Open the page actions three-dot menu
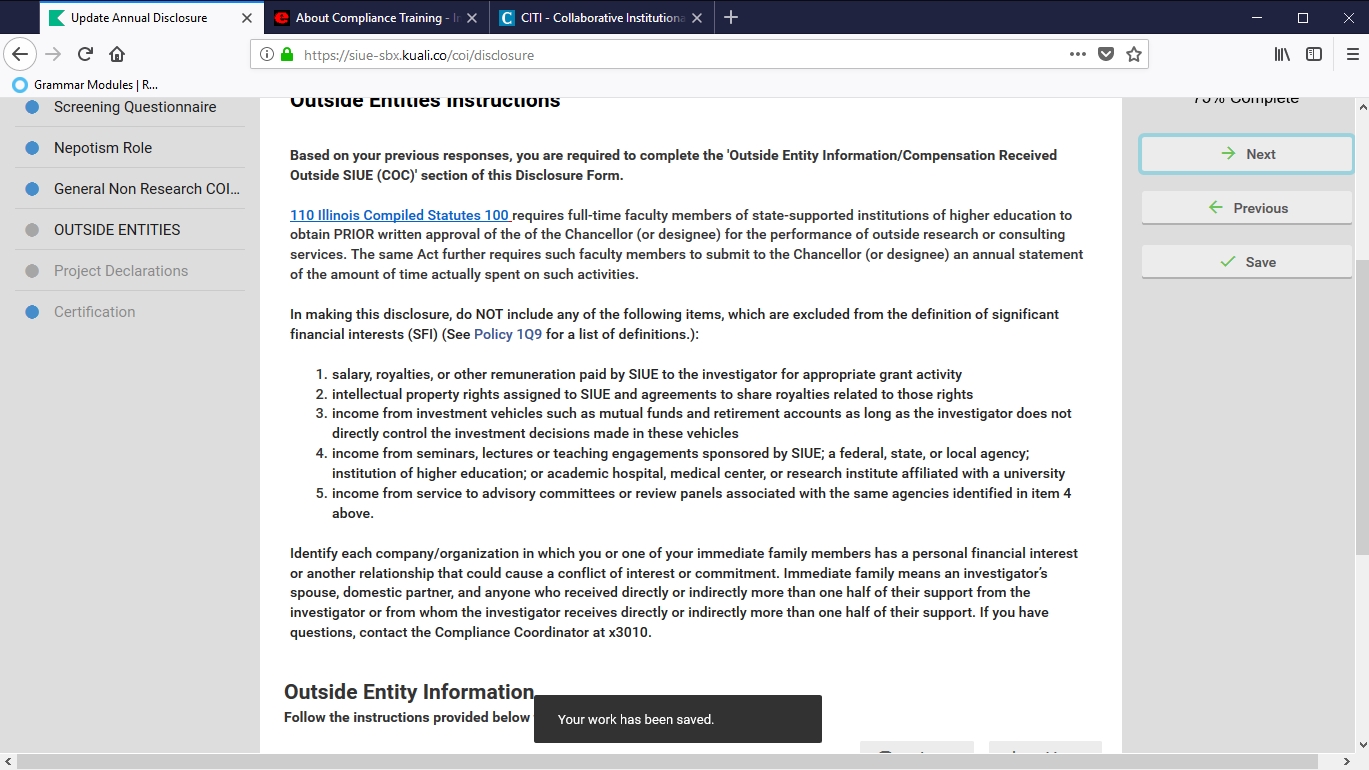The image size is (1369, 770). [1077, 54]
